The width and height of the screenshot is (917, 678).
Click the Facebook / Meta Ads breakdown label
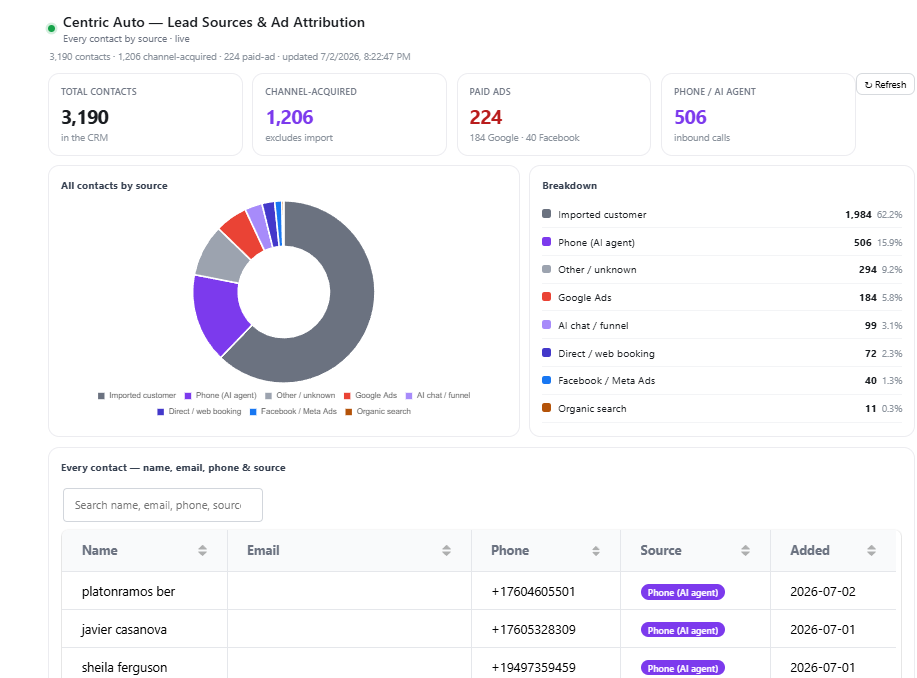(606, 381)
